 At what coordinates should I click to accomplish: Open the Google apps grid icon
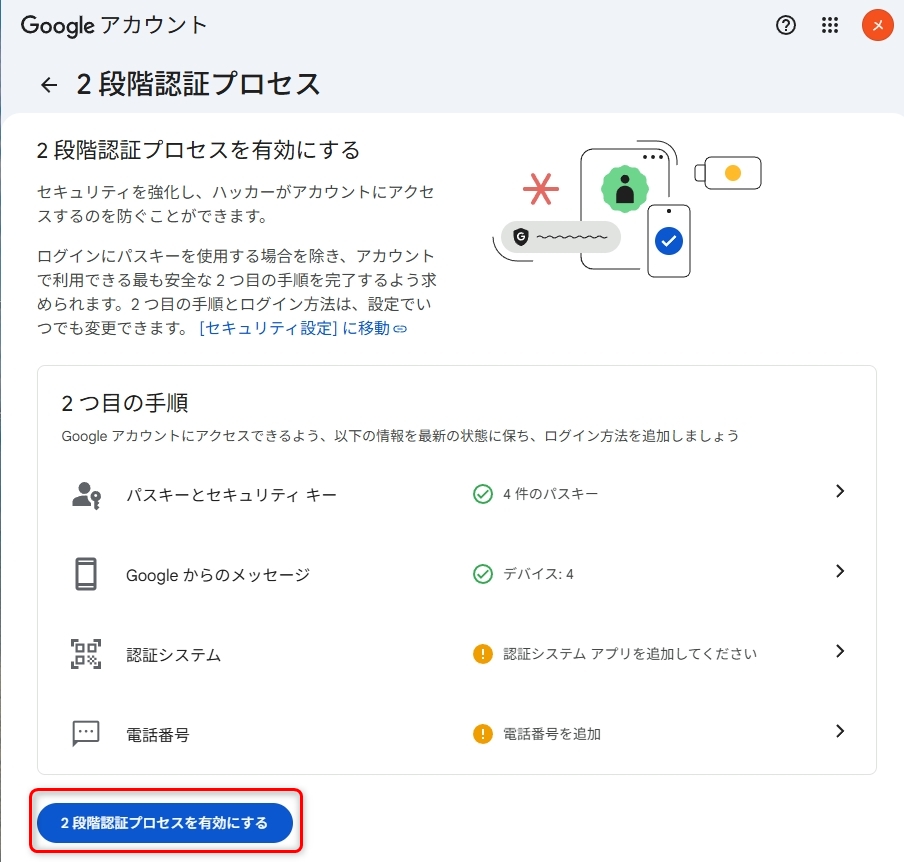click(830, 25)
